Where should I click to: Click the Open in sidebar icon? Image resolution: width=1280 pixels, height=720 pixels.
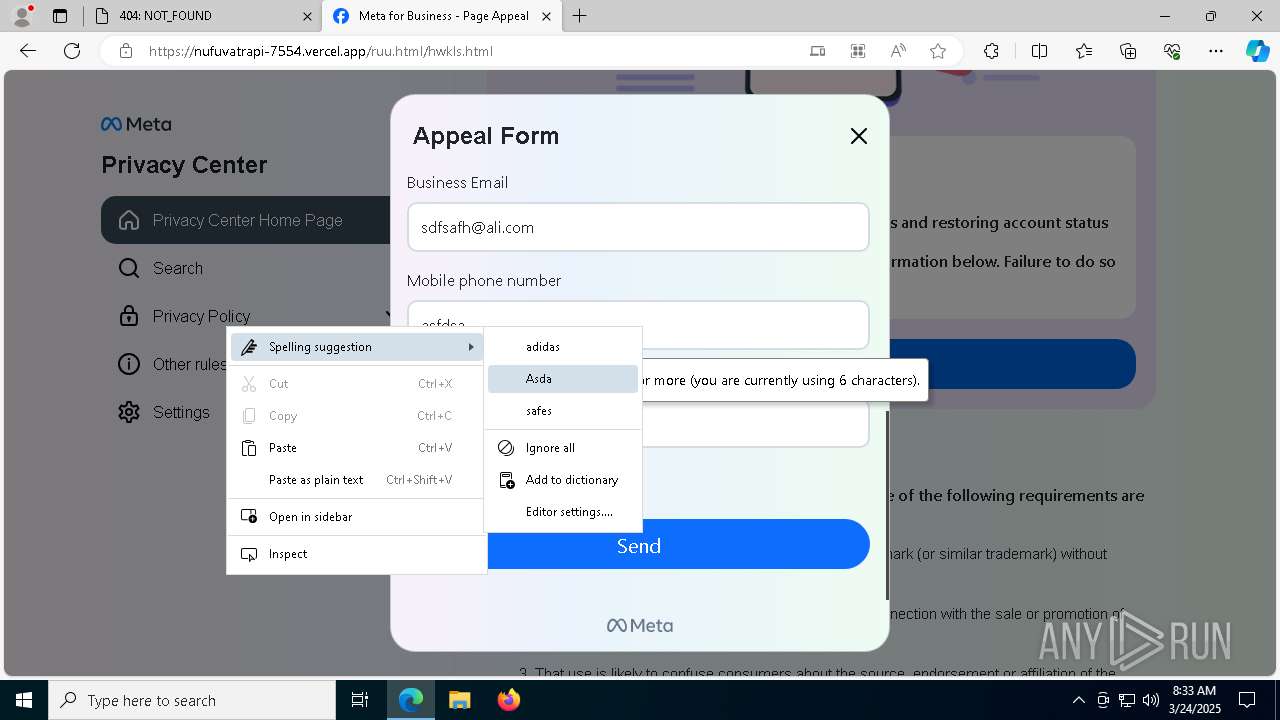click(249, 516)
